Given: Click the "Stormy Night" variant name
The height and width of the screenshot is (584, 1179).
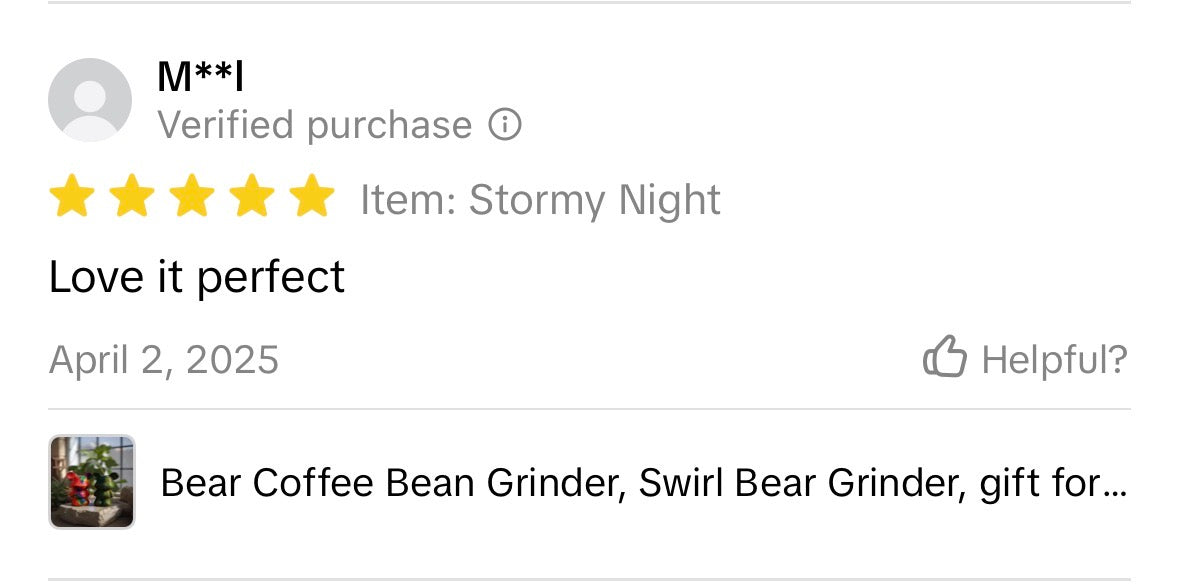Looking at the screenshot, I should (595, 199).
